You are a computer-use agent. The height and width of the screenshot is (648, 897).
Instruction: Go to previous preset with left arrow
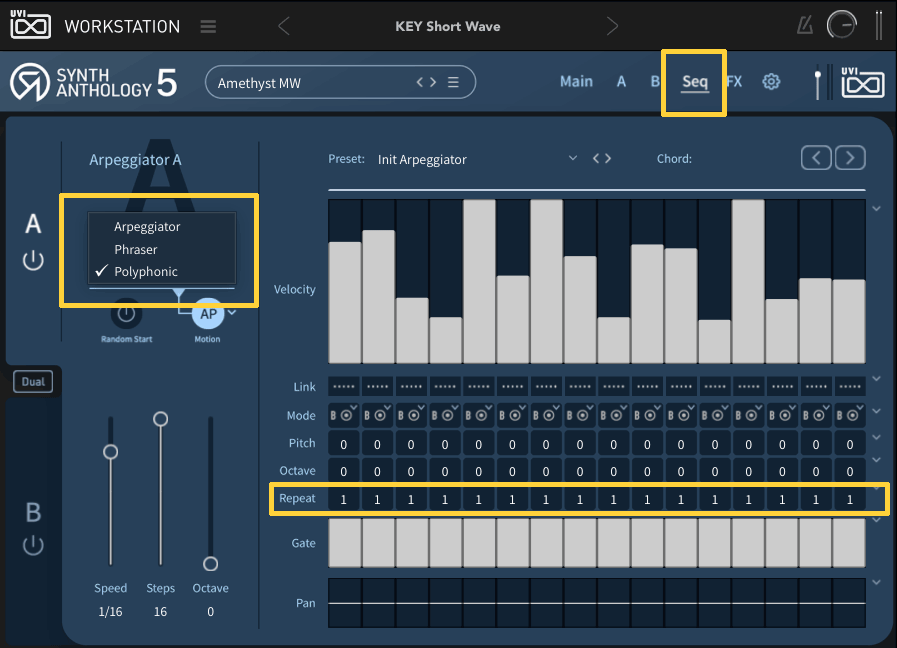click(284, 26)
